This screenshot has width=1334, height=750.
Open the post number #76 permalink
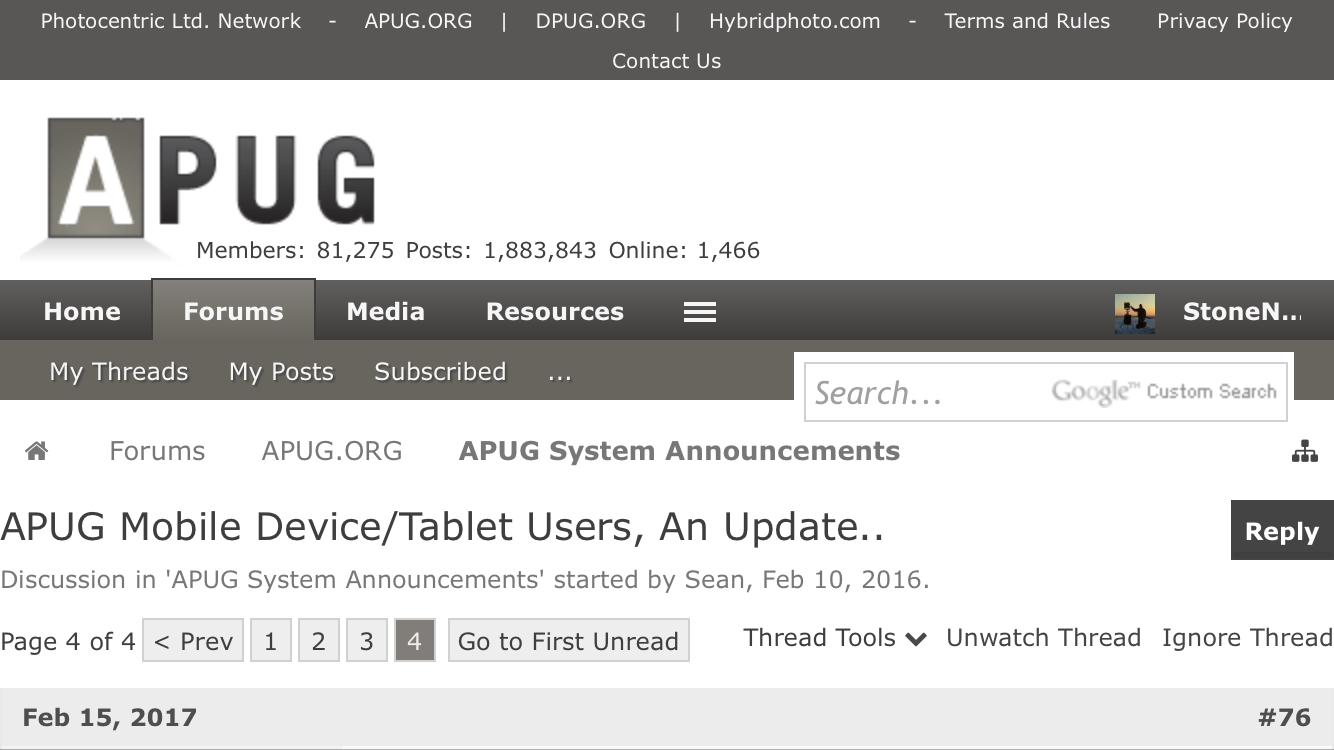point(1284,717)
